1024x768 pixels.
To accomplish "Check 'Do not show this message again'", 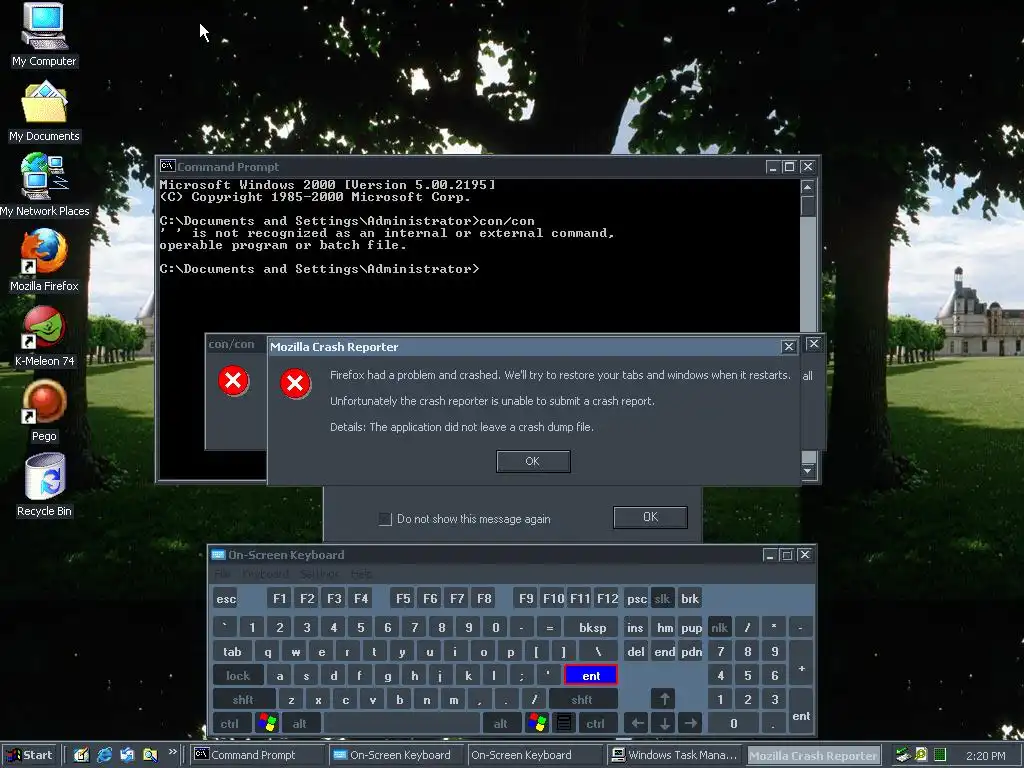I will click(x=385, y=519).
